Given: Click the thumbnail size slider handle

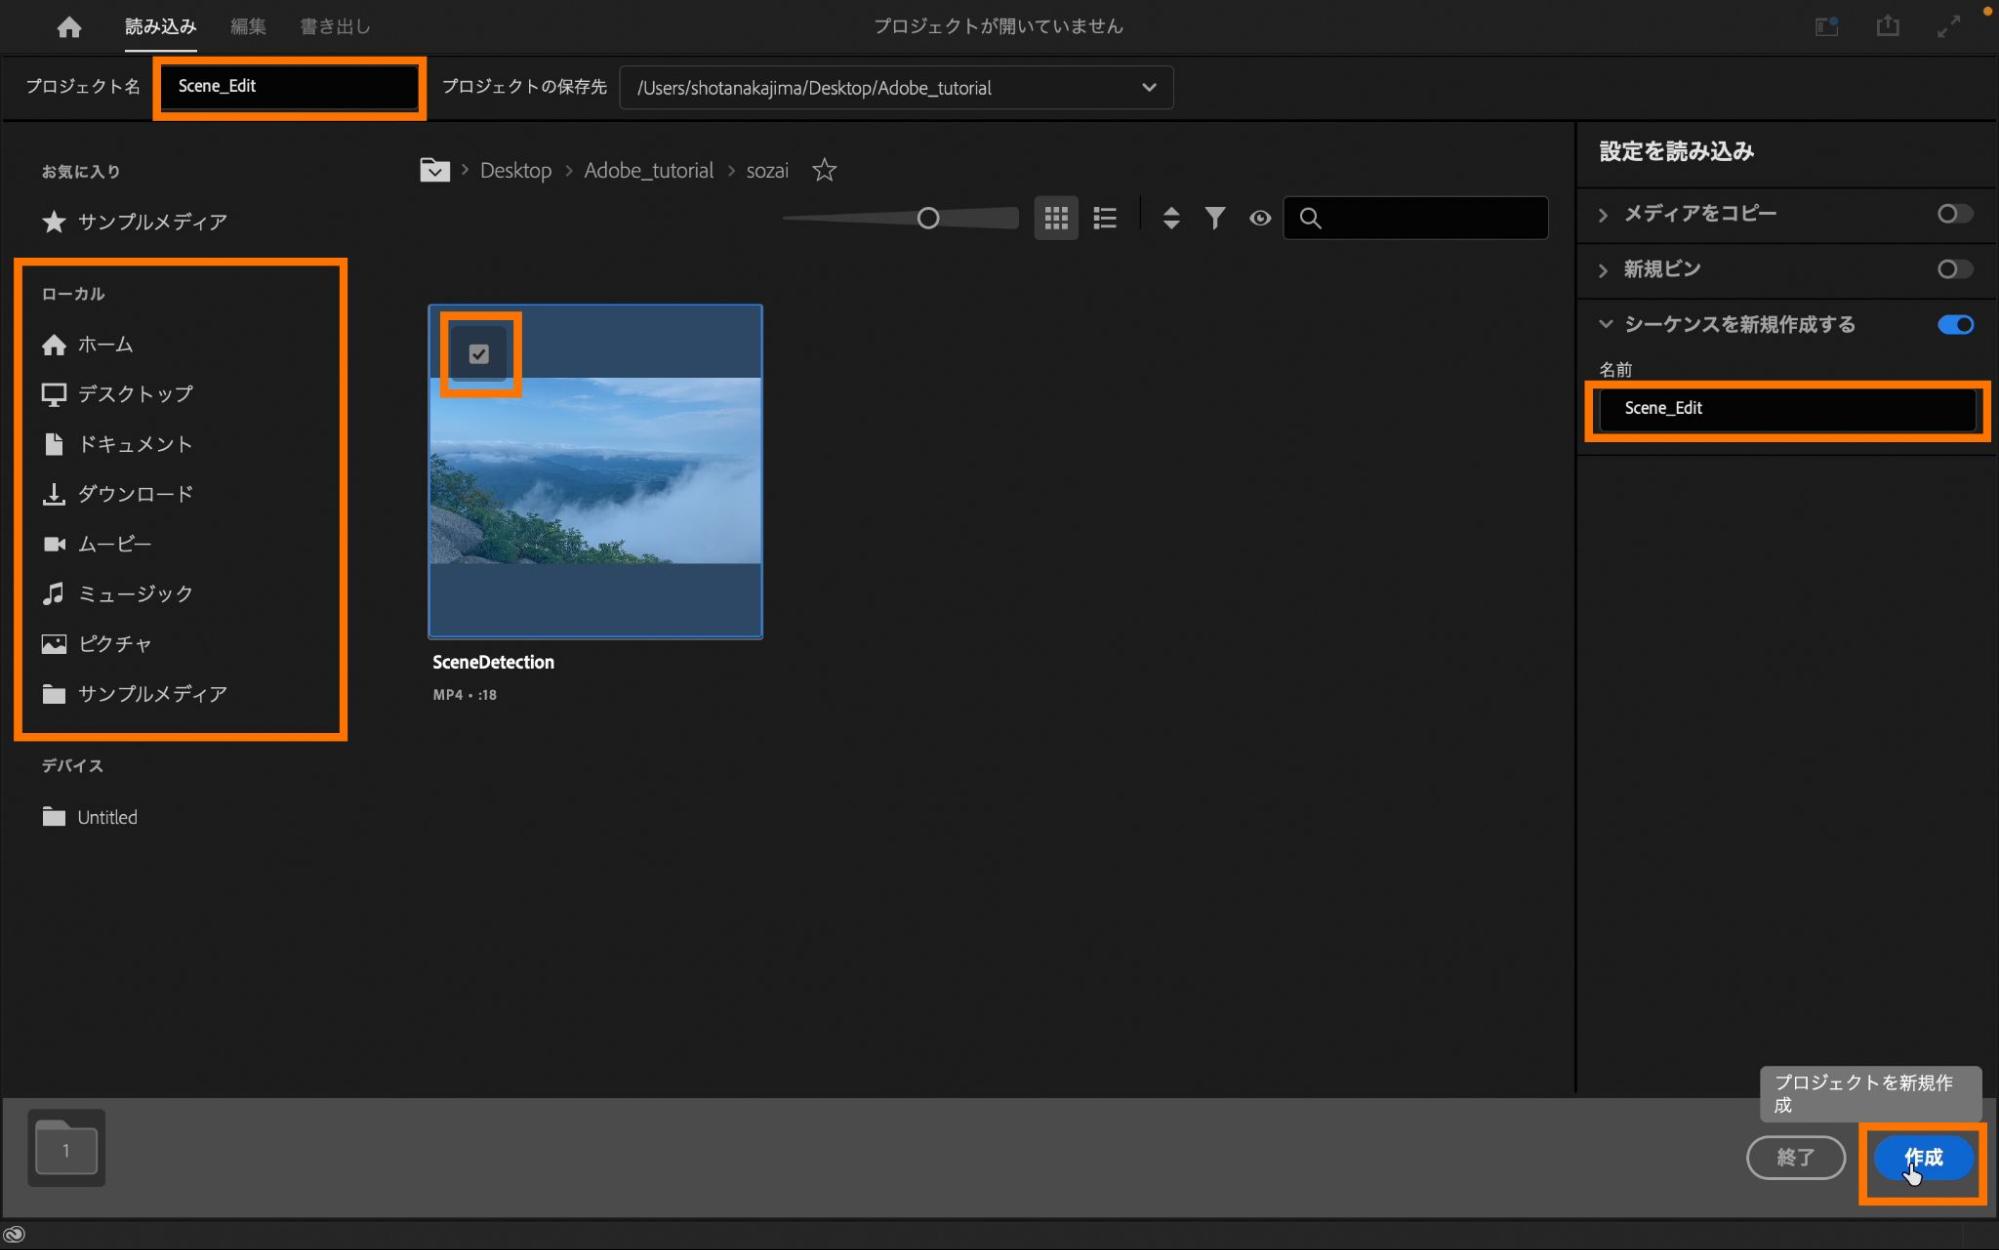Looking at the screenshot, I should [928, 218].
